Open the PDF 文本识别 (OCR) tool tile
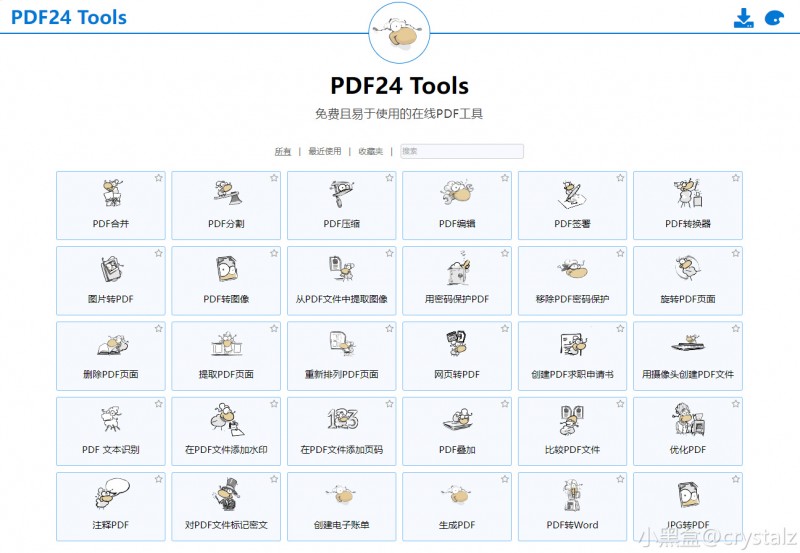 tap(111, 432)
